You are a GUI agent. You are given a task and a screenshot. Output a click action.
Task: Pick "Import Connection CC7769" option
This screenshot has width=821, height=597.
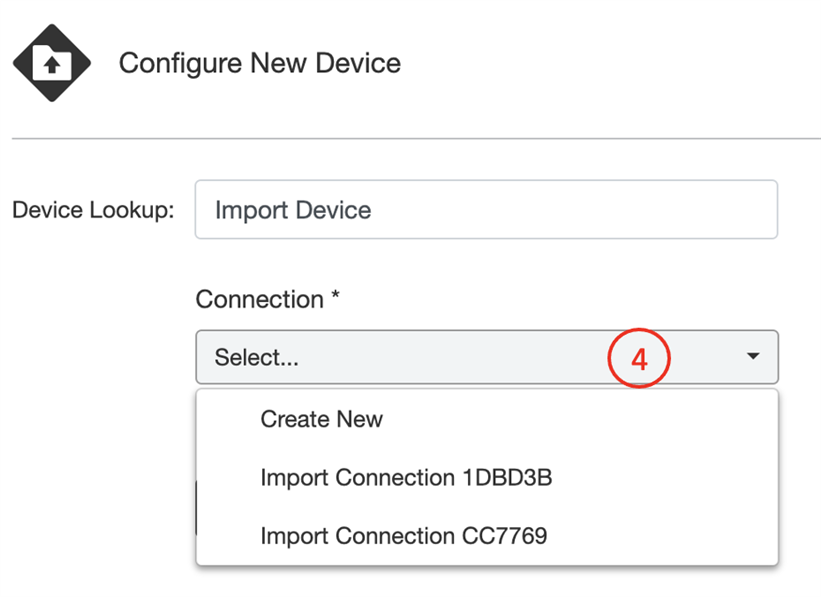[403, 535]
